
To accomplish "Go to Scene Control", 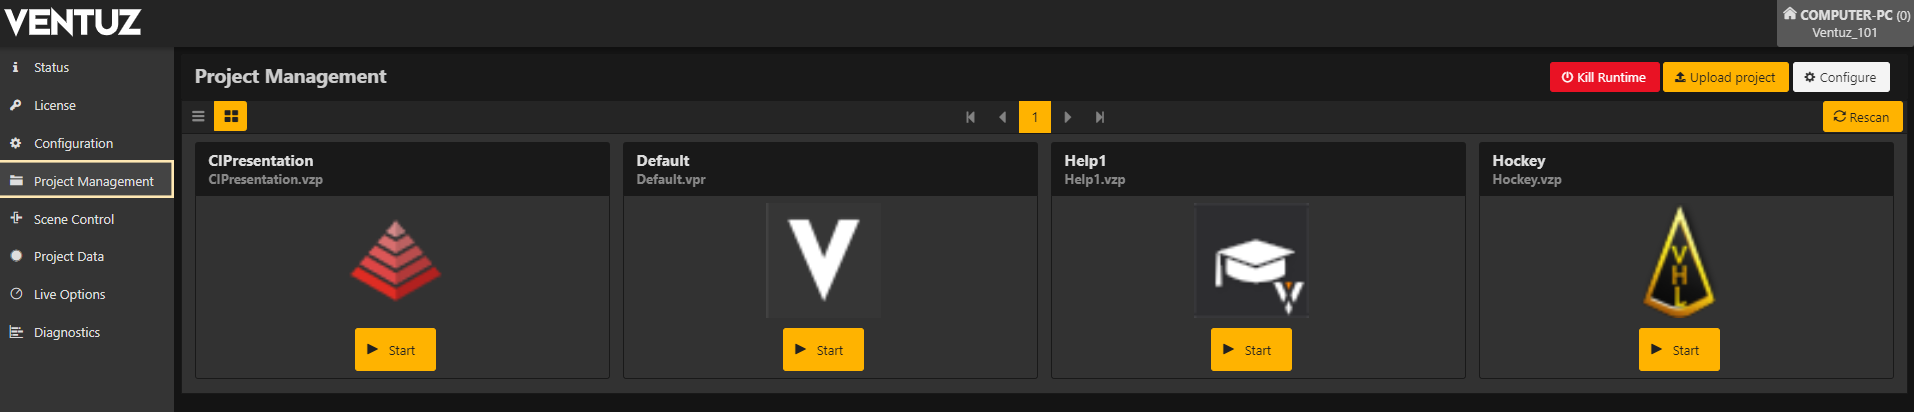I will 73,220.
